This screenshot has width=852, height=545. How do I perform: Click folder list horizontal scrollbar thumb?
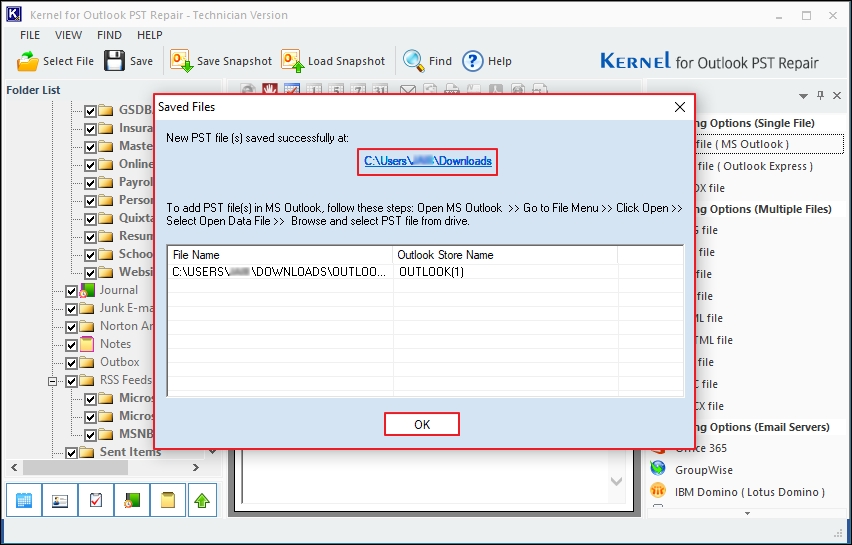coord(76,467)
